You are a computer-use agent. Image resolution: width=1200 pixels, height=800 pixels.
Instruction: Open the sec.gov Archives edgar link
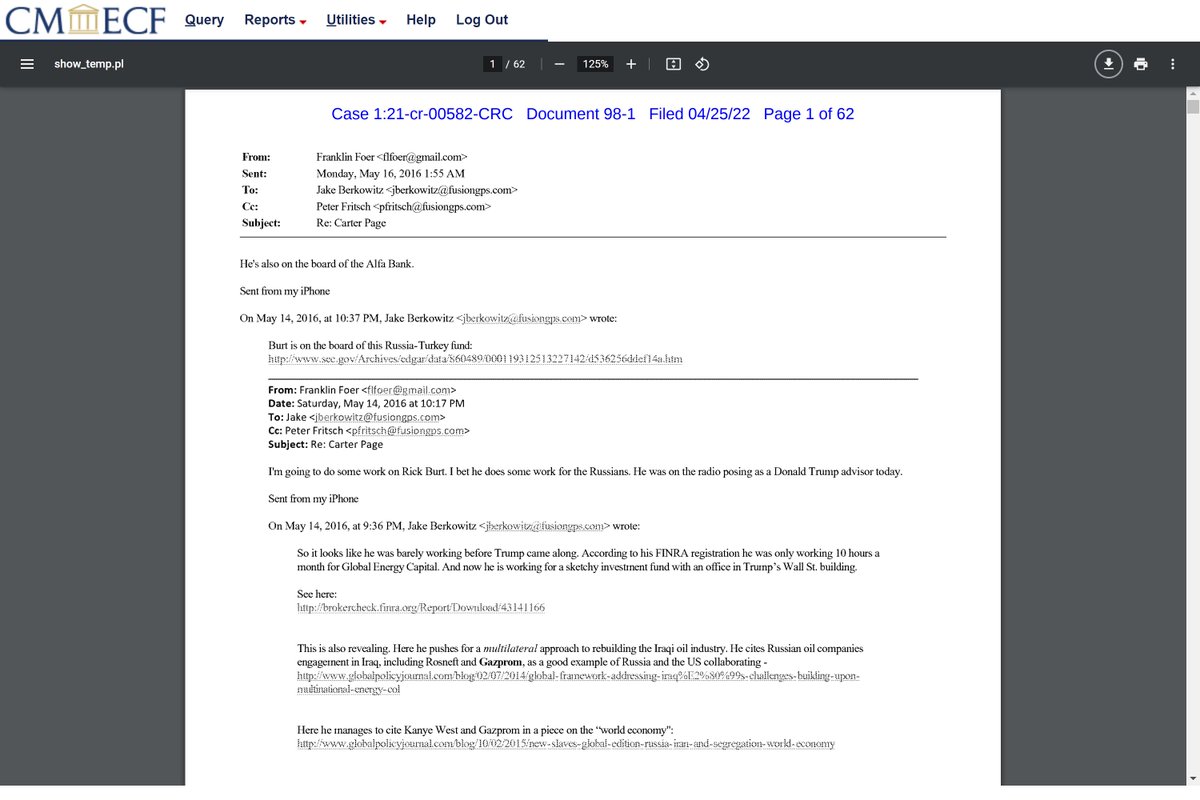point(476,358)
